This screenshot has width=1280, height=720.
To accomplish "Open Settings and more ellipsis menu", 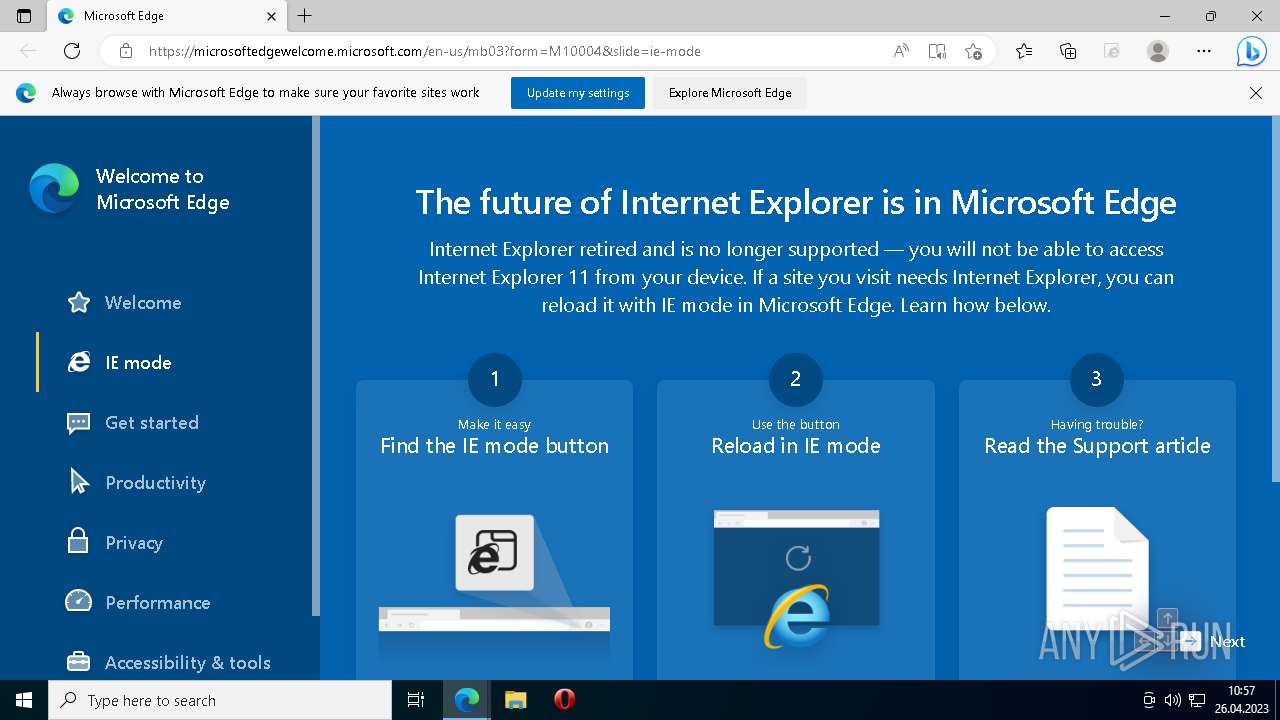I will pyautogui.click(x=1204, y=51).
